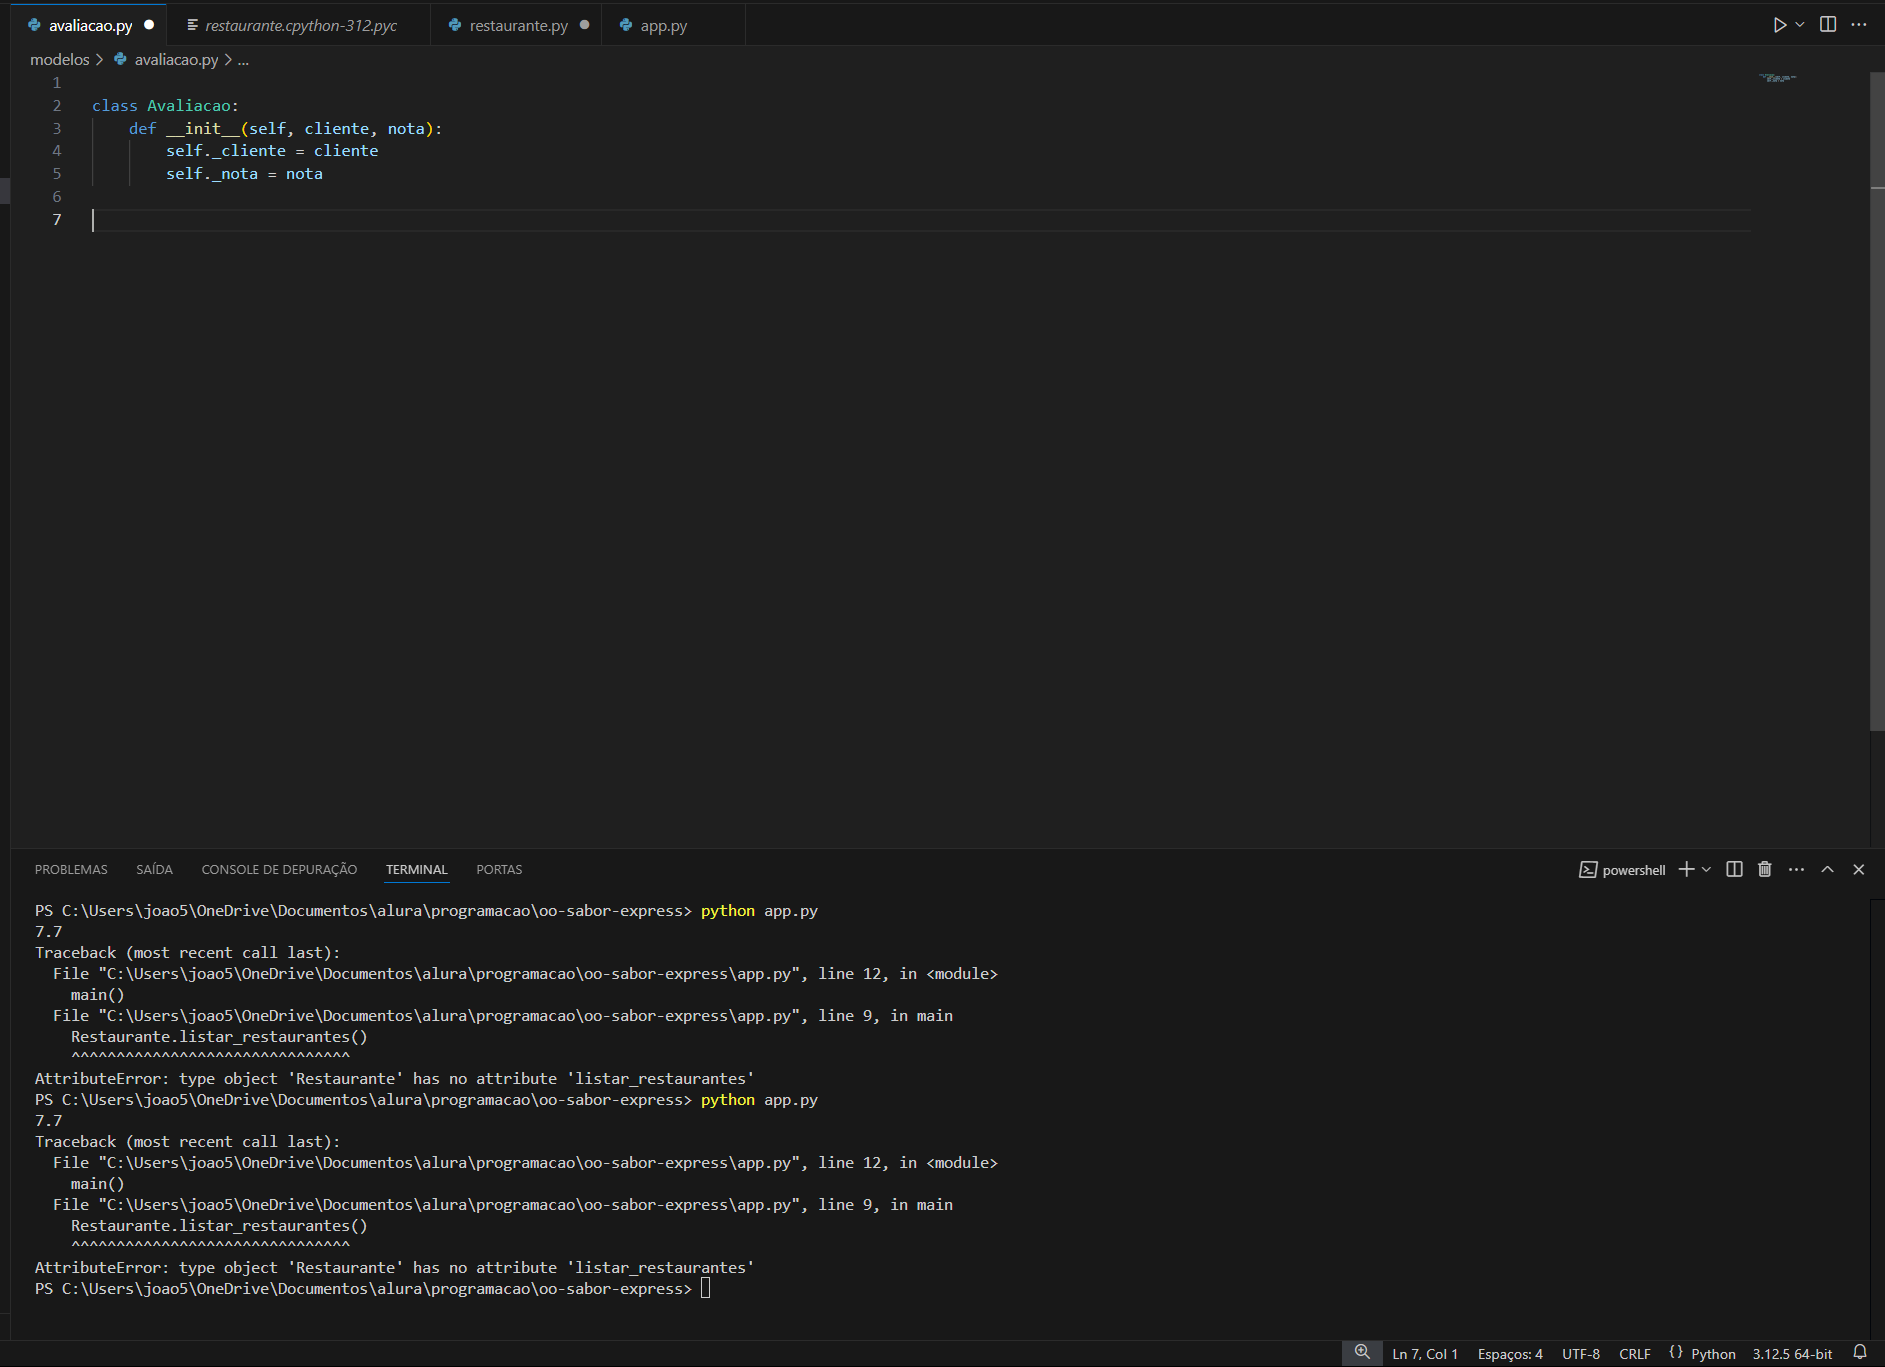Kill the terminal with the trash icon
This screenshot has width=1885, height=1367.
click(x=1765, y=870)
